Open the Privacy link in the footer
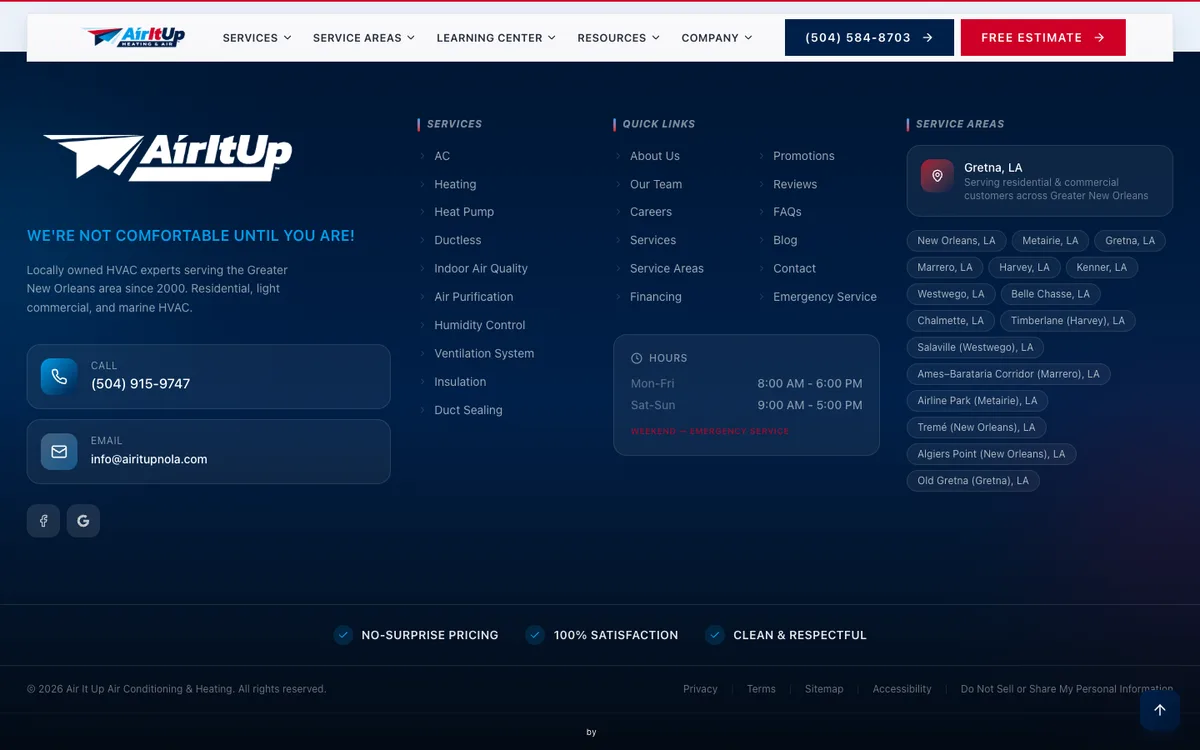The image size is (1200, 750). (700, 689)
